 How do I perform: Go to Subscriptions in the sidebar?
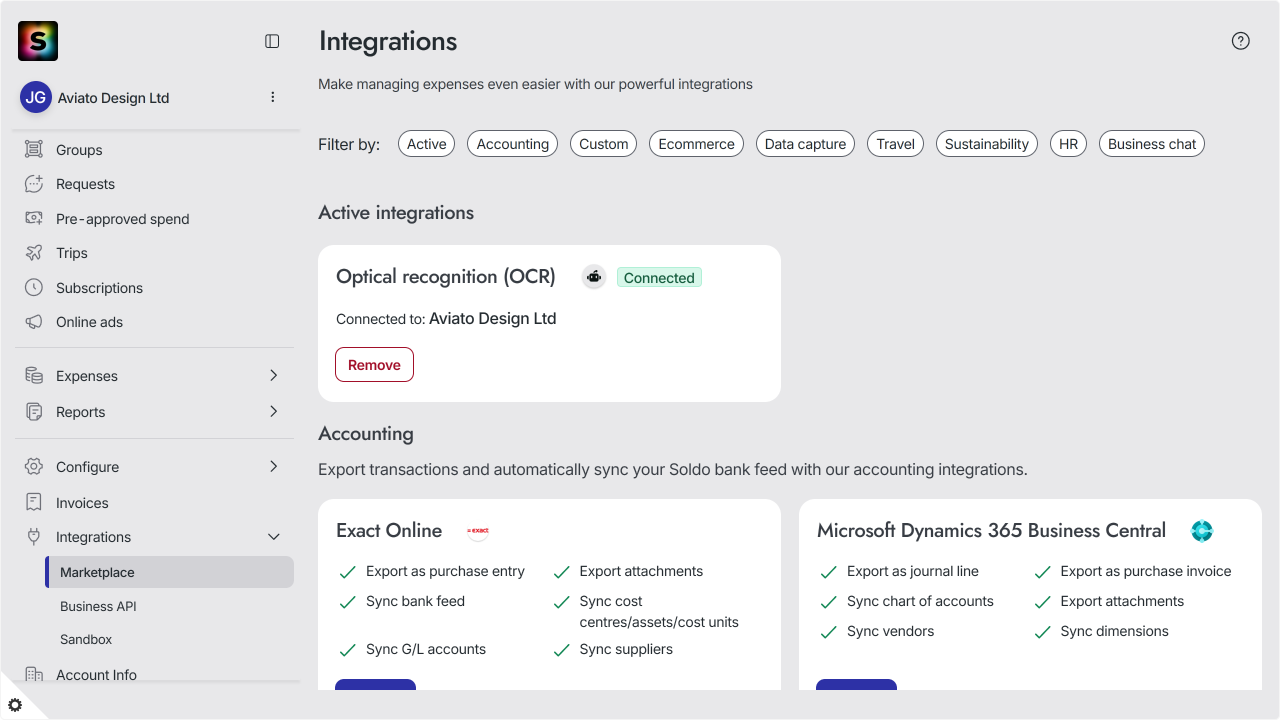pyautogui.click(x=99, y=288)
